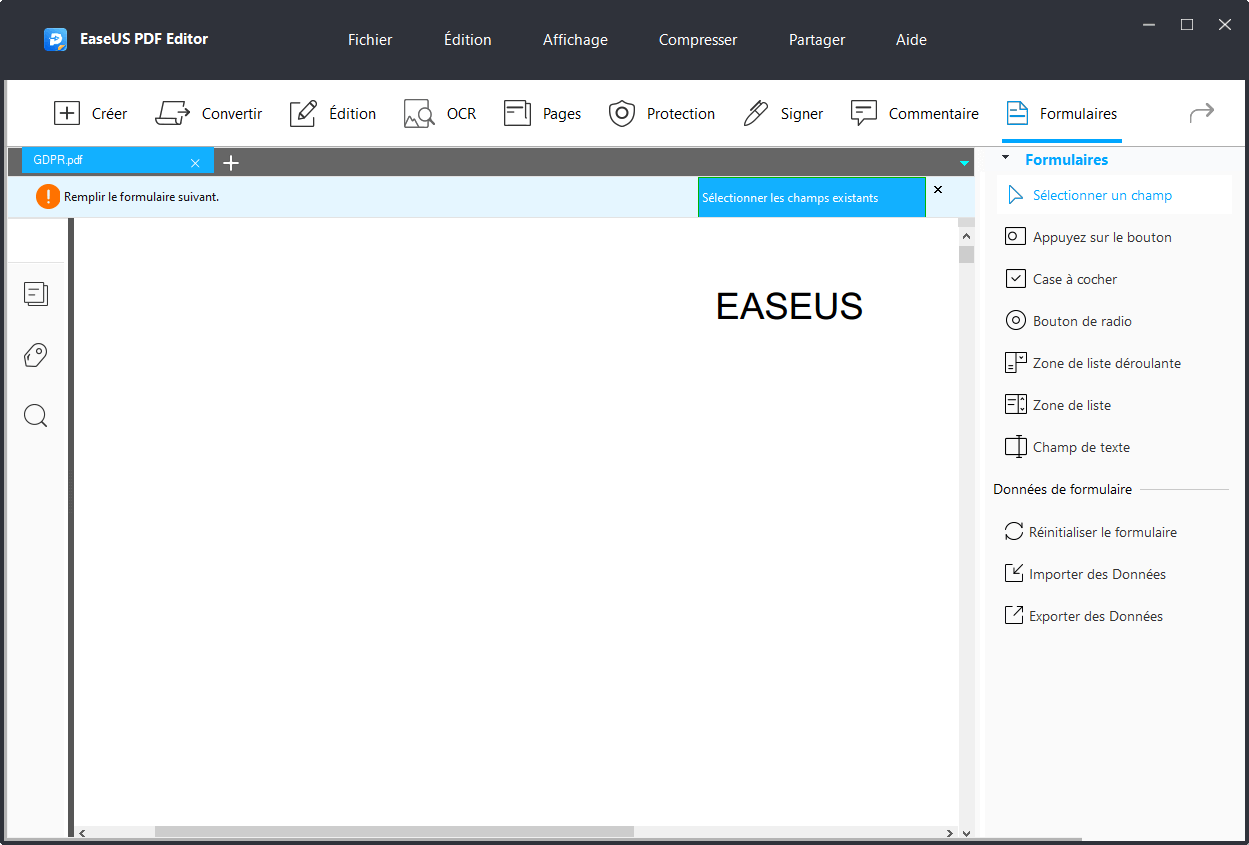
Task: Close the GDPR.pdf tab
Action: tap(195, 163)
